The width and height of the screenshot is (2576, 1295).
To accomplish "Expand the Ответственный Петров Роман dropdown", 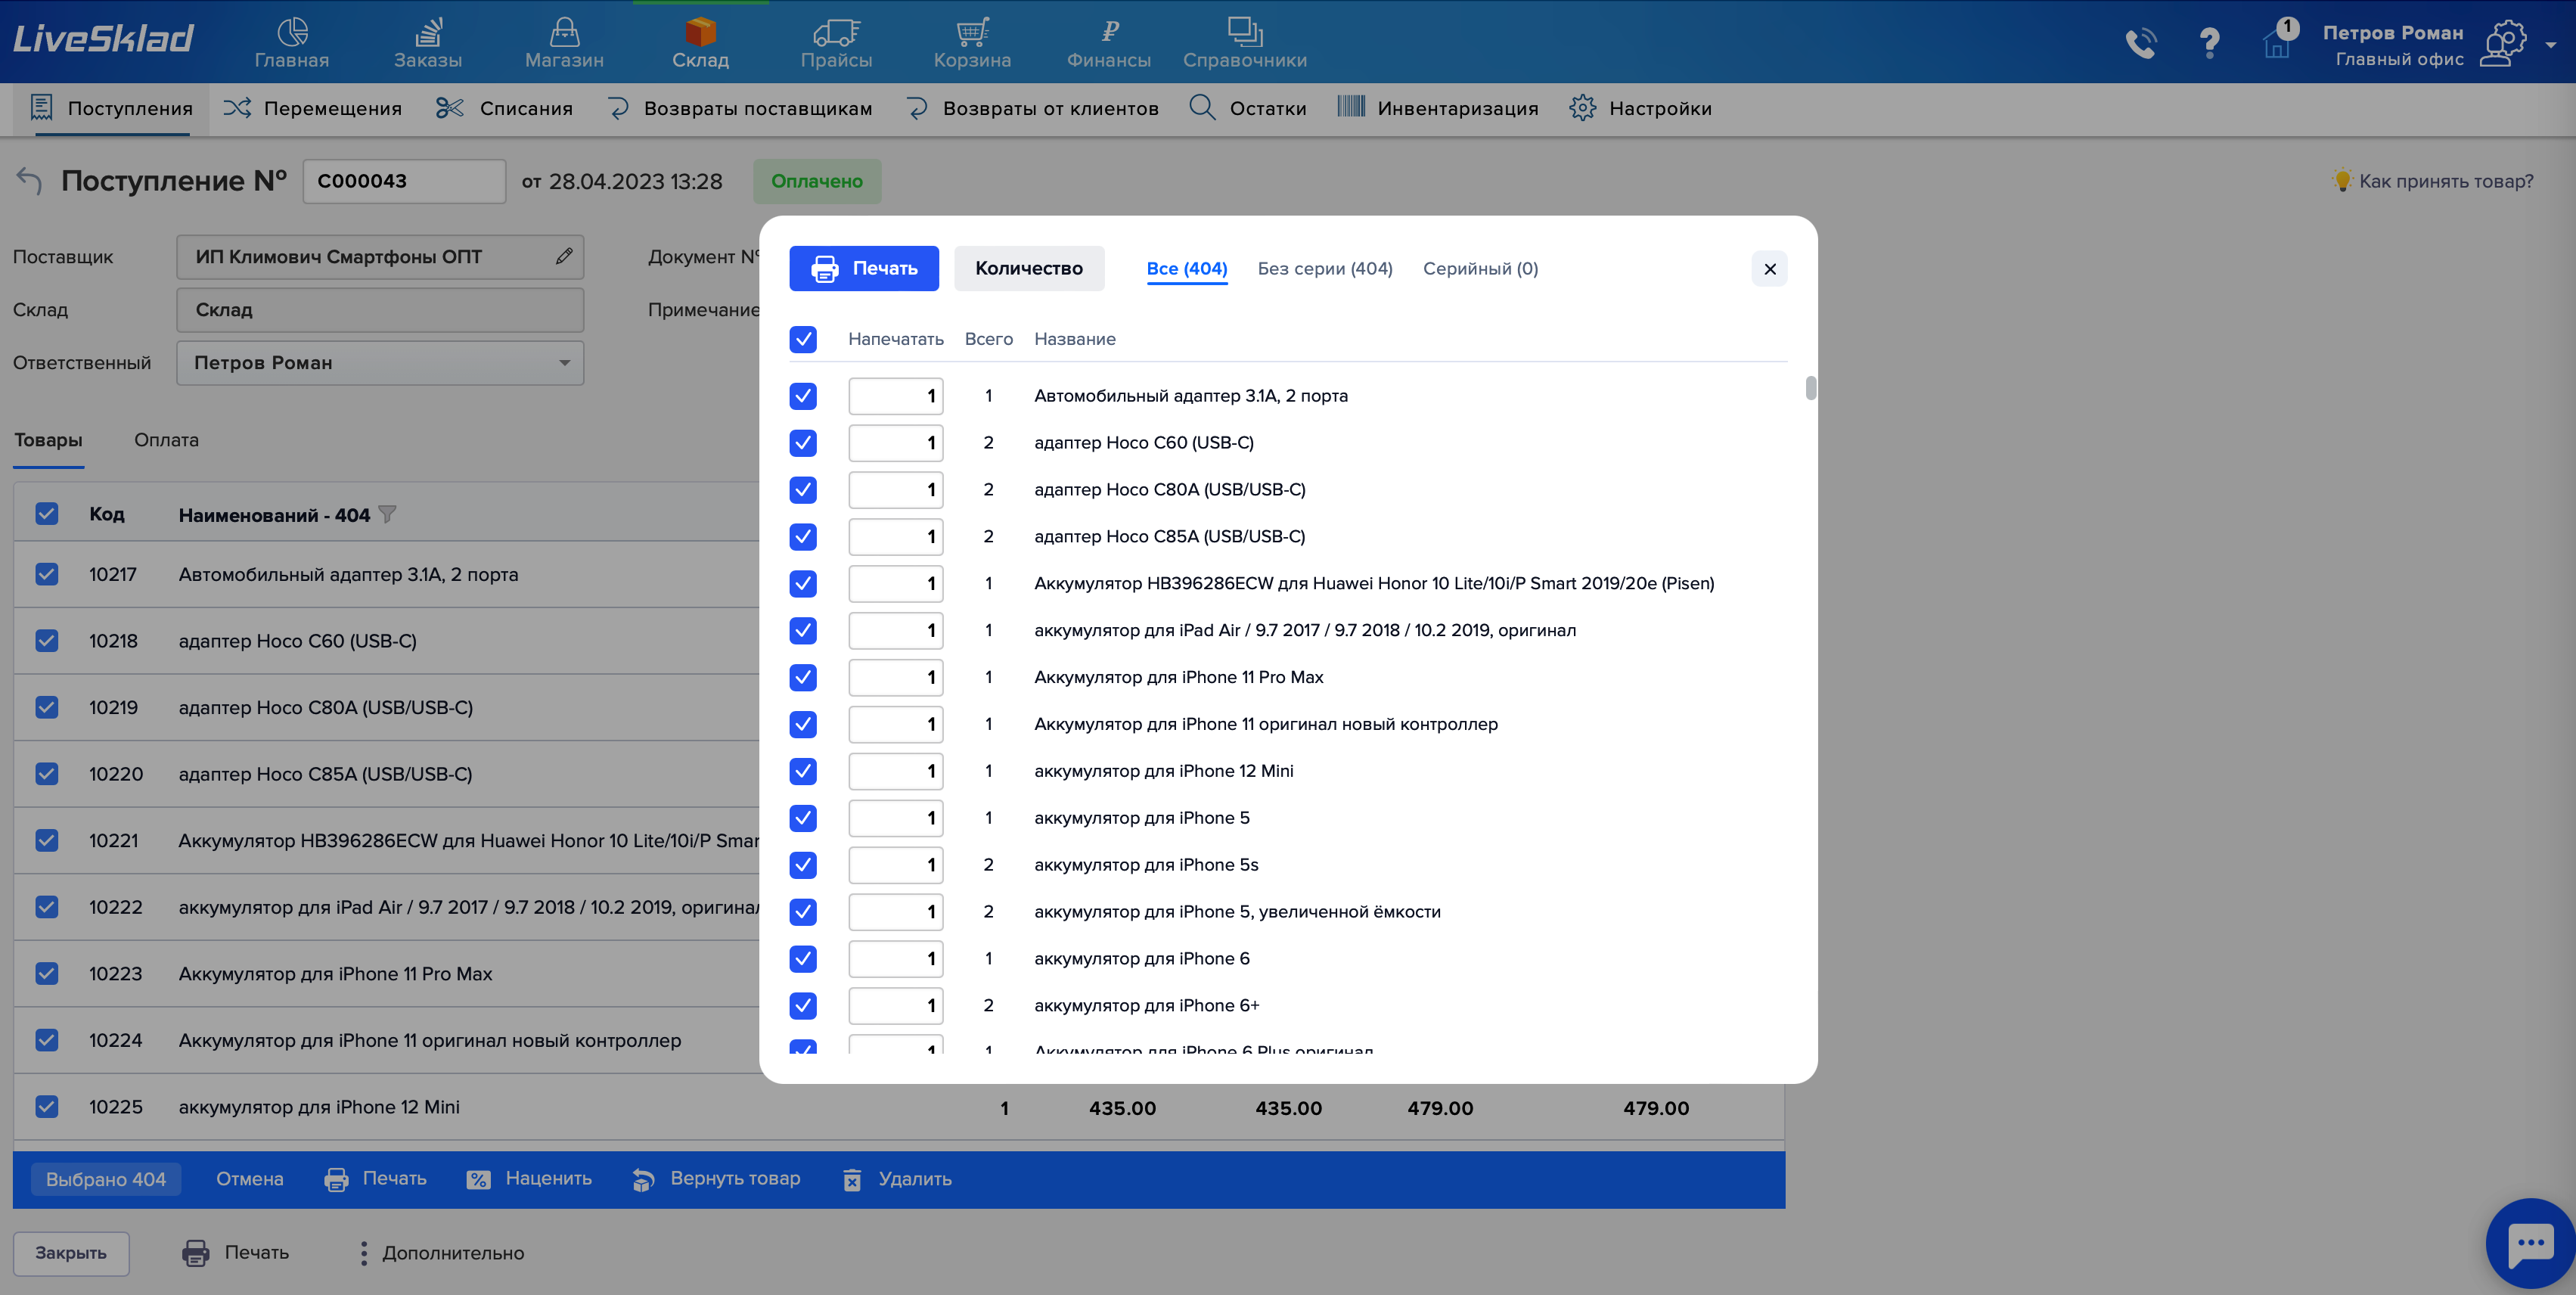I will point(564,363).
